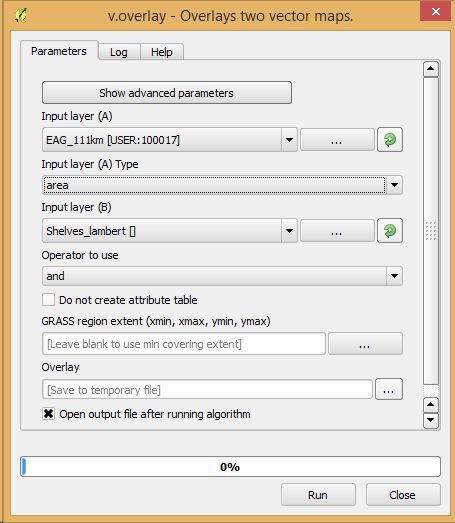Enable Do not create attribute table
This screenshot has width=455, height=523.
(x=48, y=300)
